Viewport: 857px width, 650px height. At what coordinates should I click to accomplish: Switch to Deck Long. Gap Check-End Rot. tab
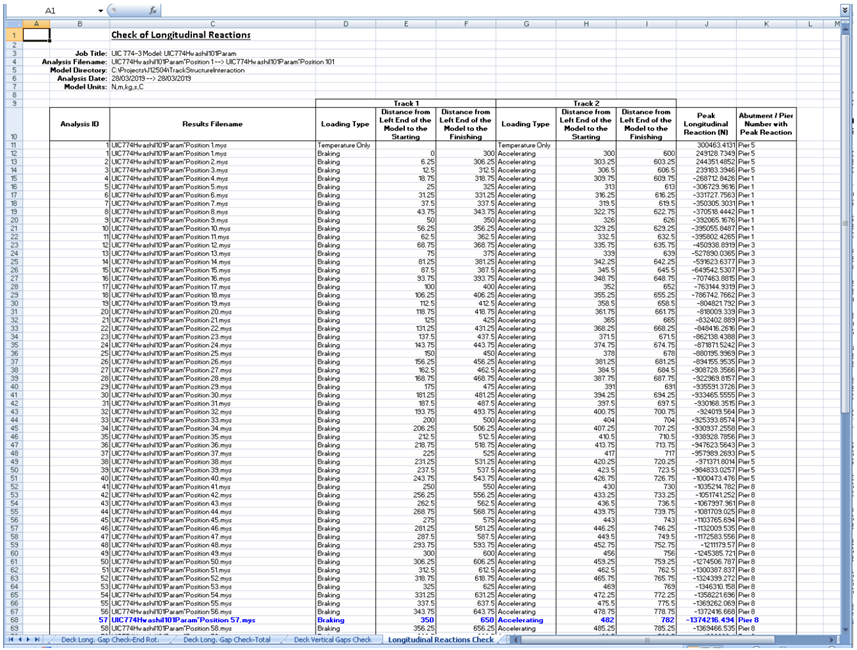pyautogui.click(x=112, y=638)
